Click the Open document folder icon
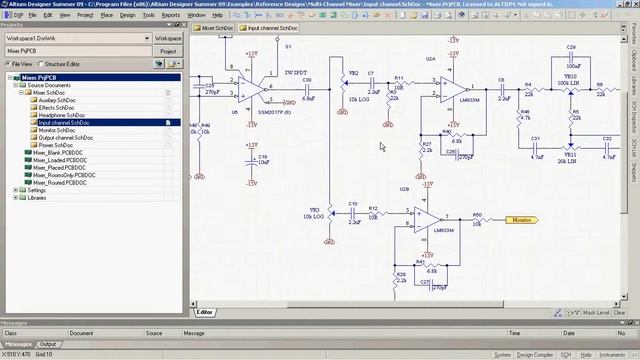 pos(413,15)
